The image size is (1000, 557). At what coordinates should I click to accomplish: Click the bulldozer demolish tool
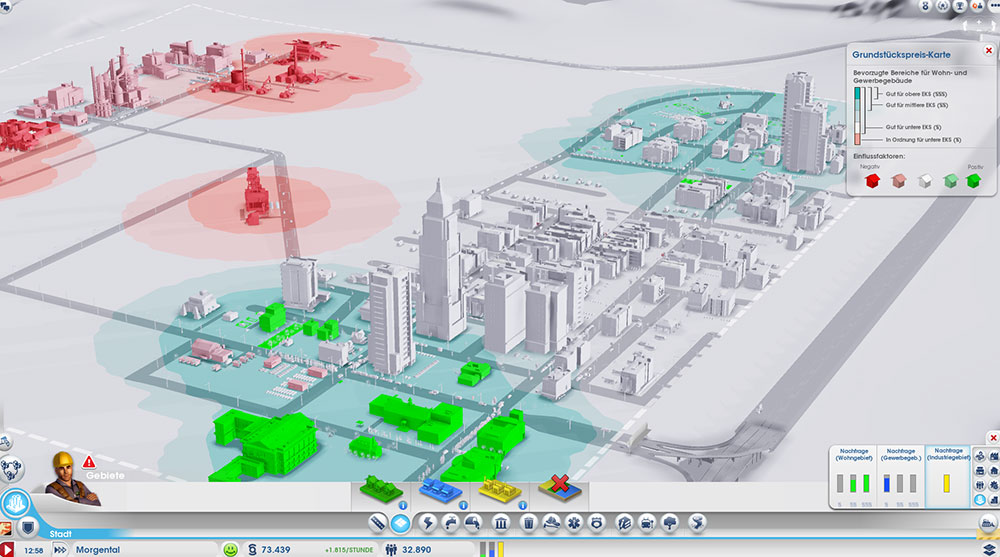tap(989, 524)
